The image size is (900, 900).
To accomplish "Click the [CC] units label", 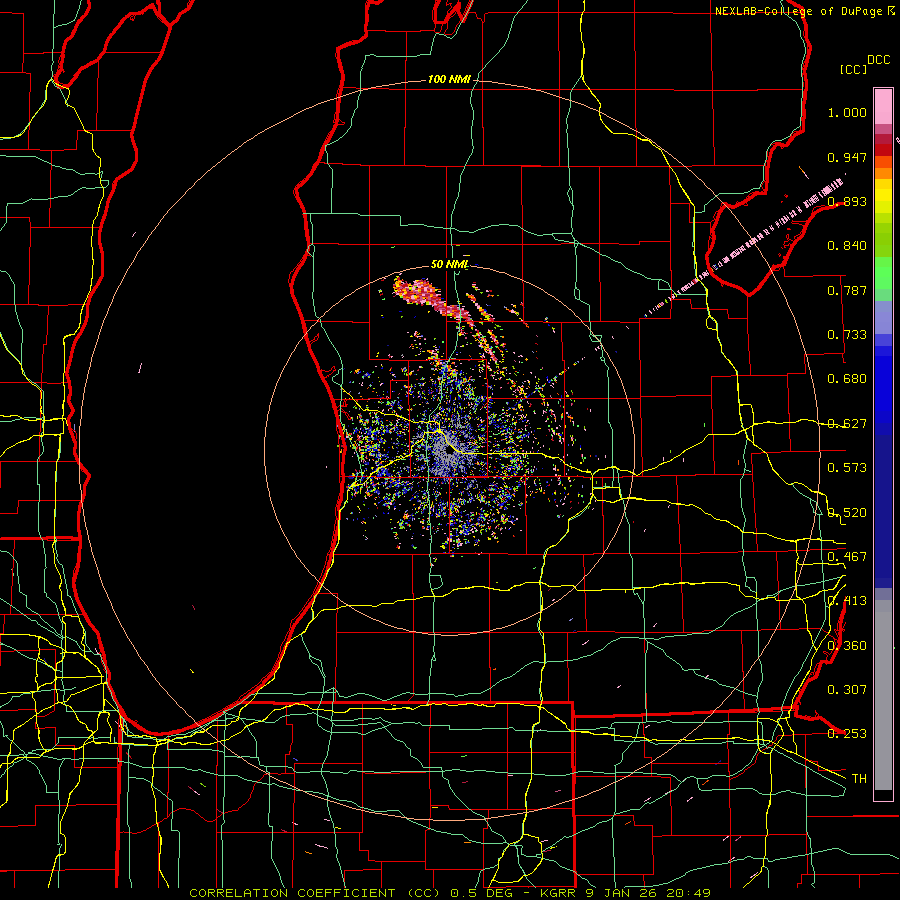I will (853, 69).
